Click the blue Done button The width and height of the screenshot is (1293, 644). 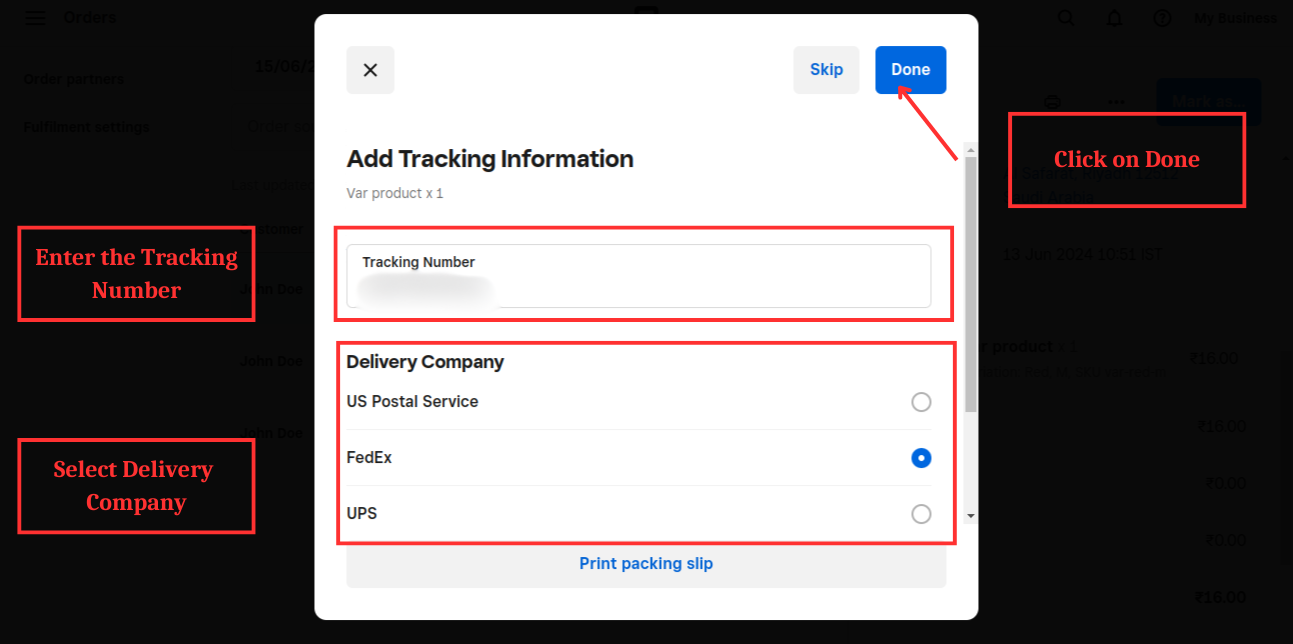click(x=910, y=70)
